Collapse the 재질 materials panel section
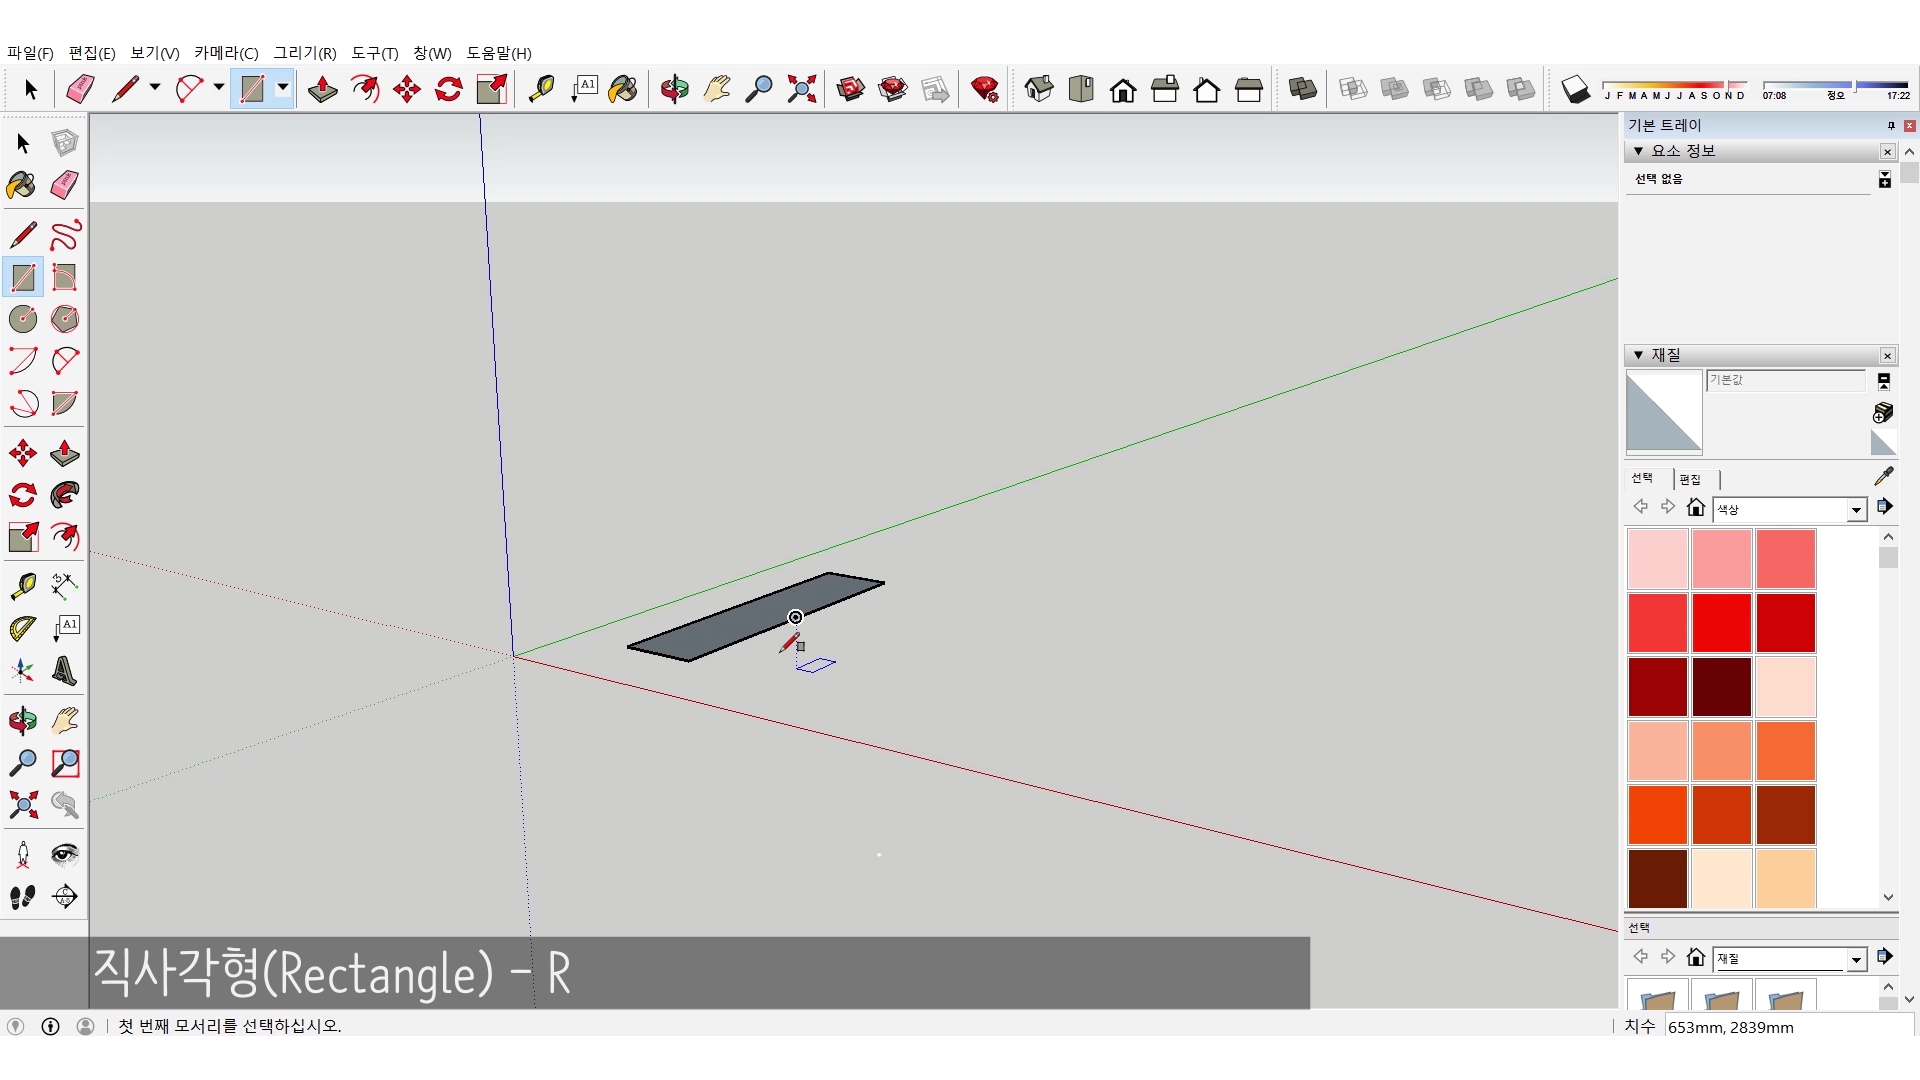Viewport: 1920px width, 1080px height. click(1638, 355)
